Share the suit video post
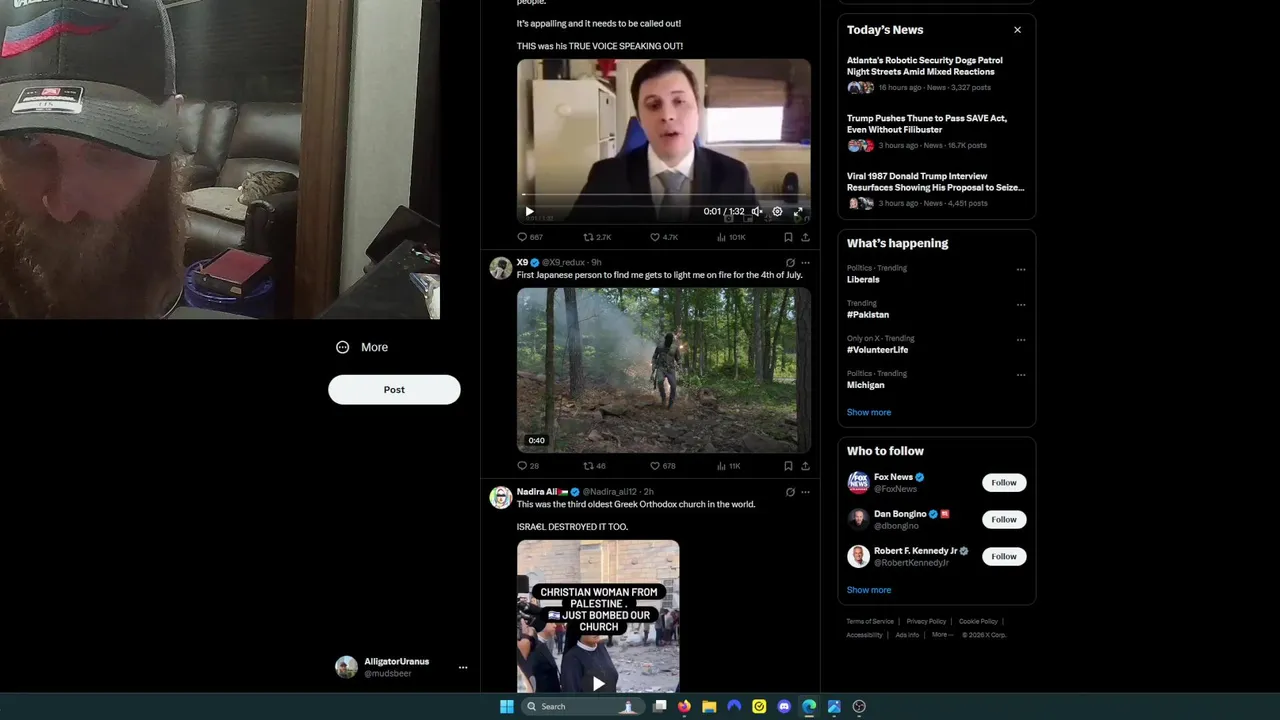 coord(805,237)
